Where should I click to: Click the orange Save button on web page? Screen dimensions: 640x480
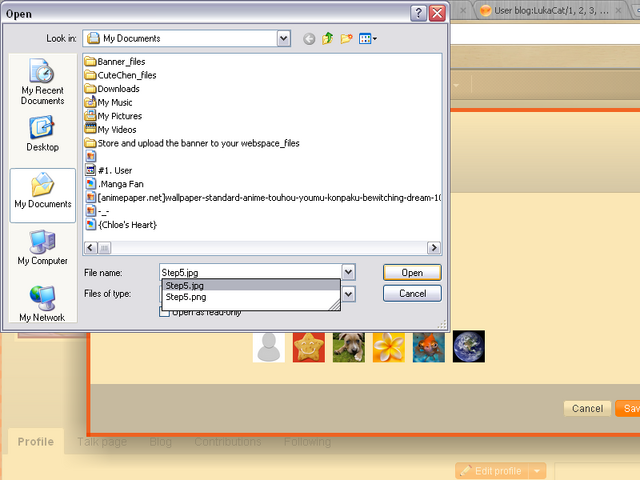(628, 409)
